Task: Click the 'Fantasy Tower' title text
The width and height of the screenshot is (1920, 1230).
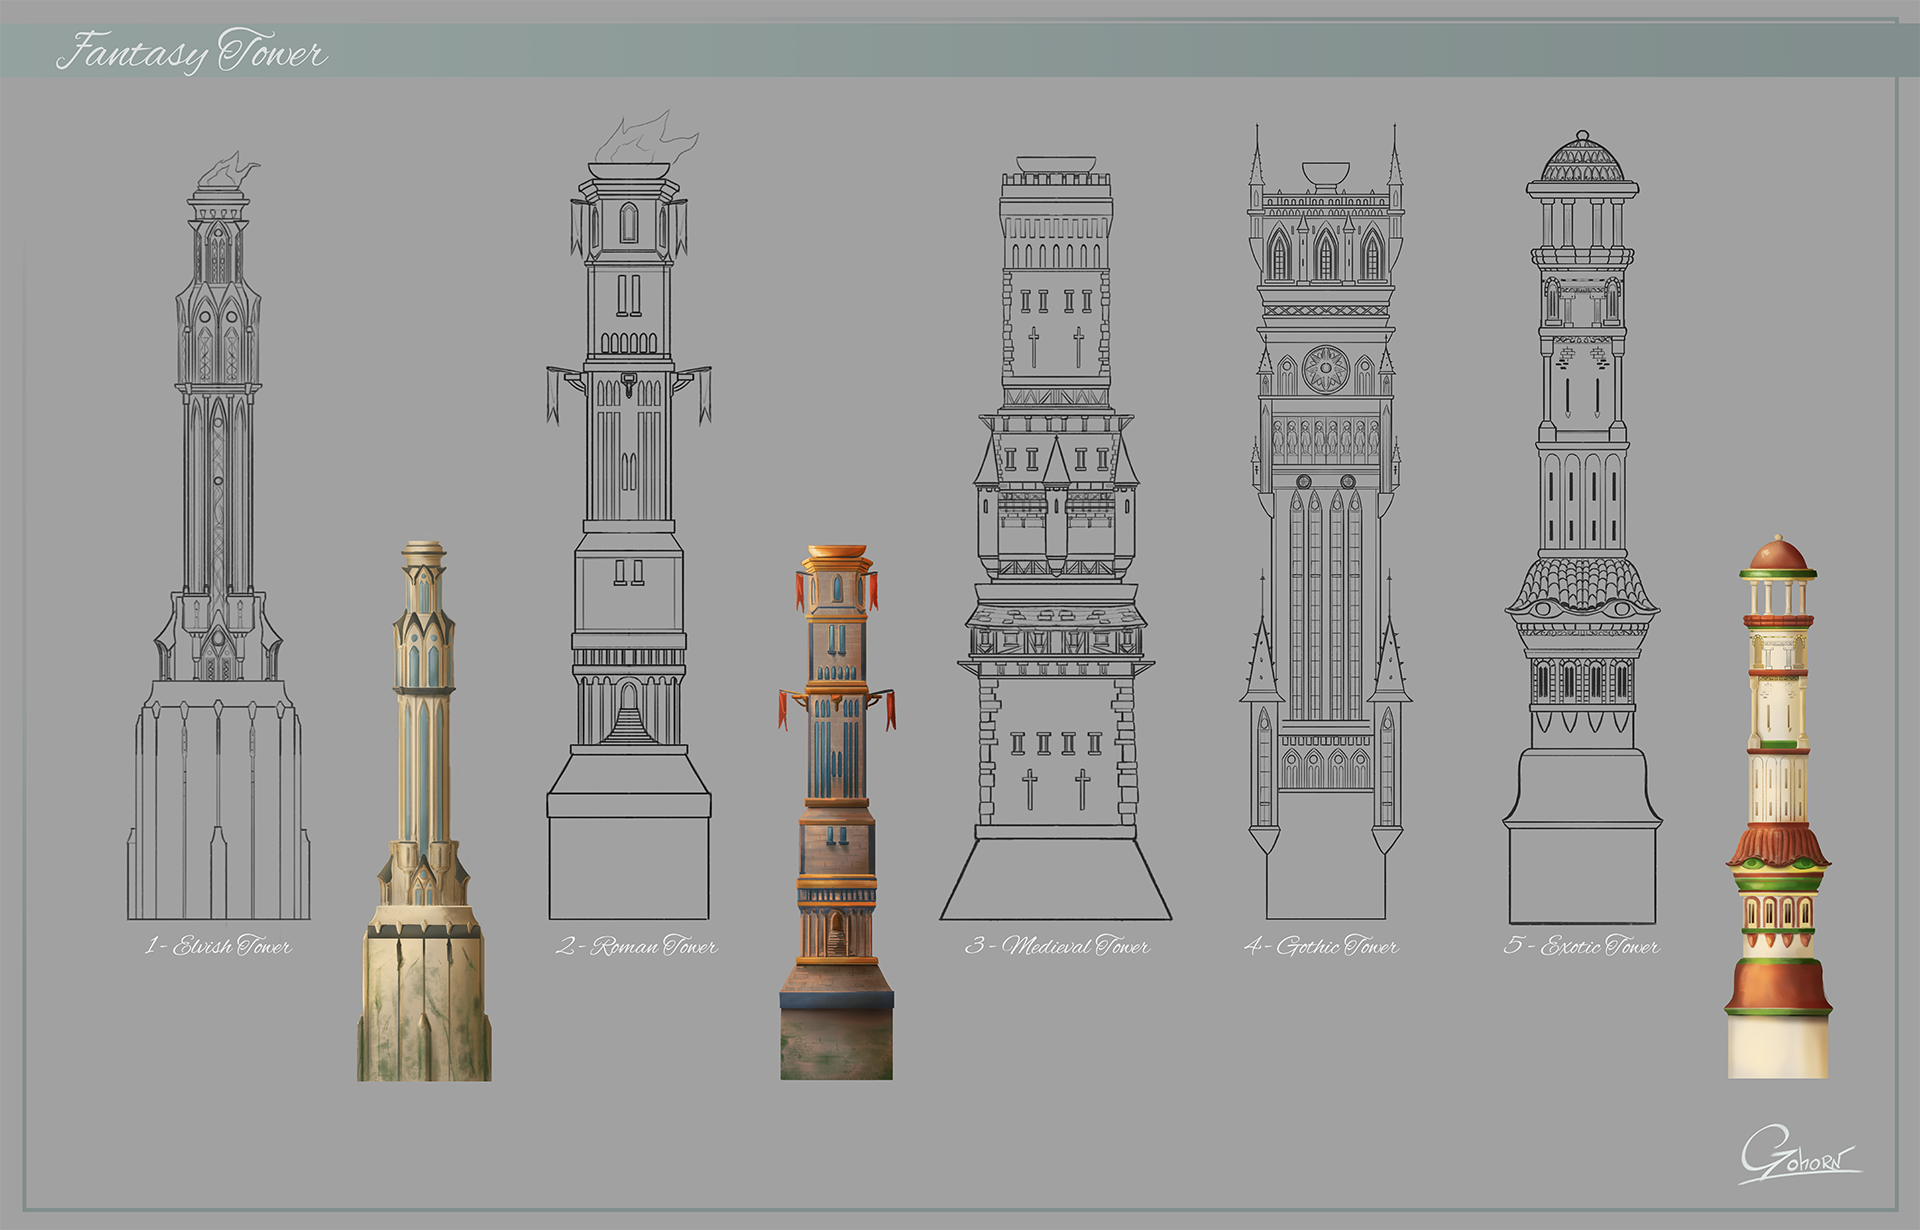Action: 190,52
